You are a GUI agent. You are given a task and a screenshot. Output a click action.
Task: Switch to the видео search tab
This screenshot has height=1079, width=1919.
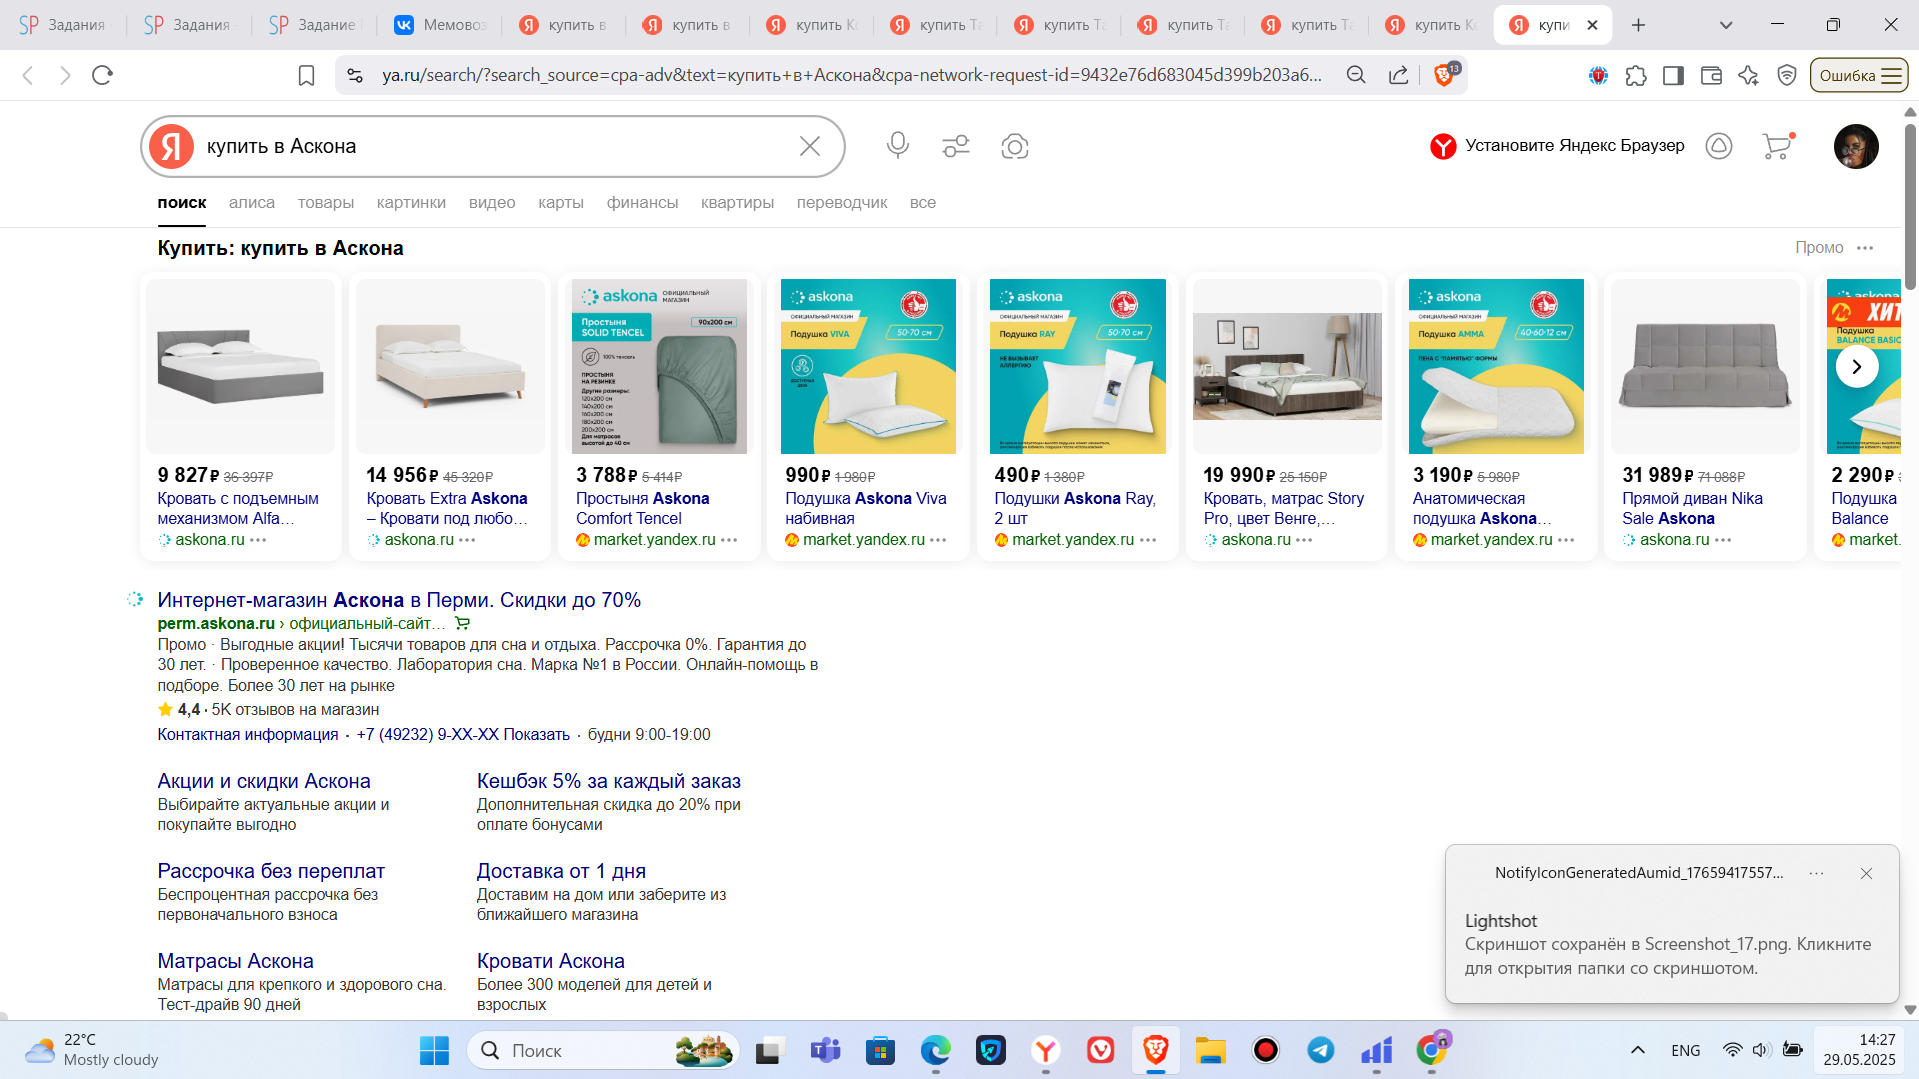(x=492, y=203)
